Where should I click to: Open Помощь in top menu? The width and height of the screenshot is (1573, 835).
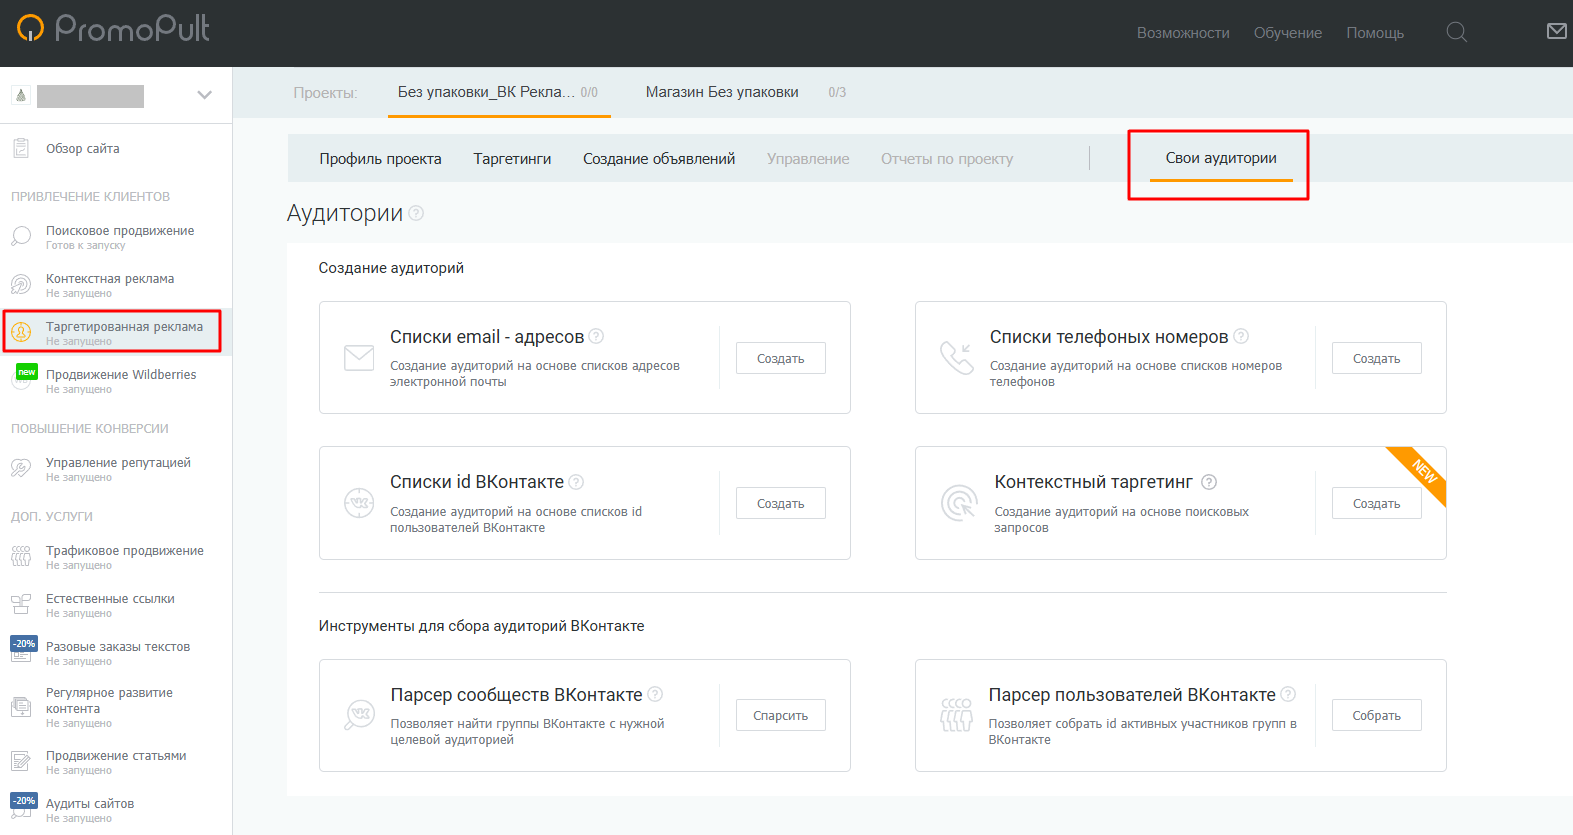[1375, 33]
